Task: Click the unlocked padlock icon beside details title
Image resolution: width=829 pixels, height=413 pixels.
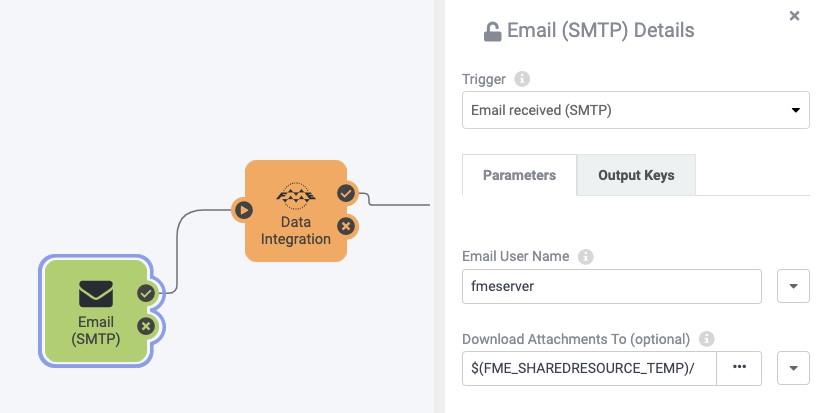Action: (492, 31)
